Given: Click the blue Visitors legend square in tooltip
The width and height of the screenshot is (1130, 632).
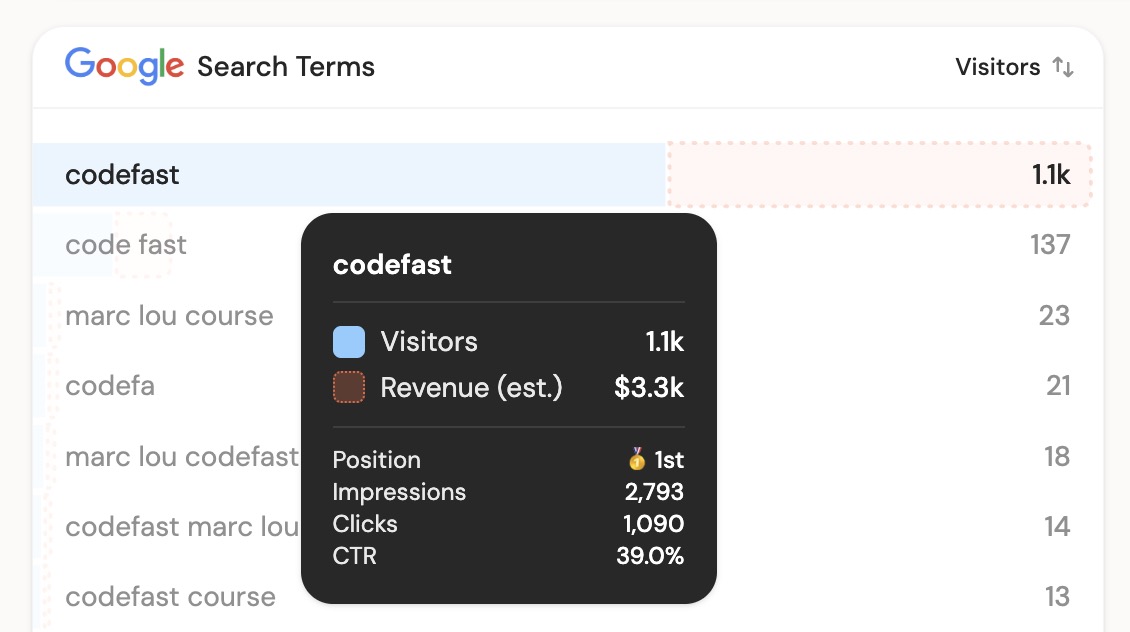Looking at the screenshot, I should (347, 341).
